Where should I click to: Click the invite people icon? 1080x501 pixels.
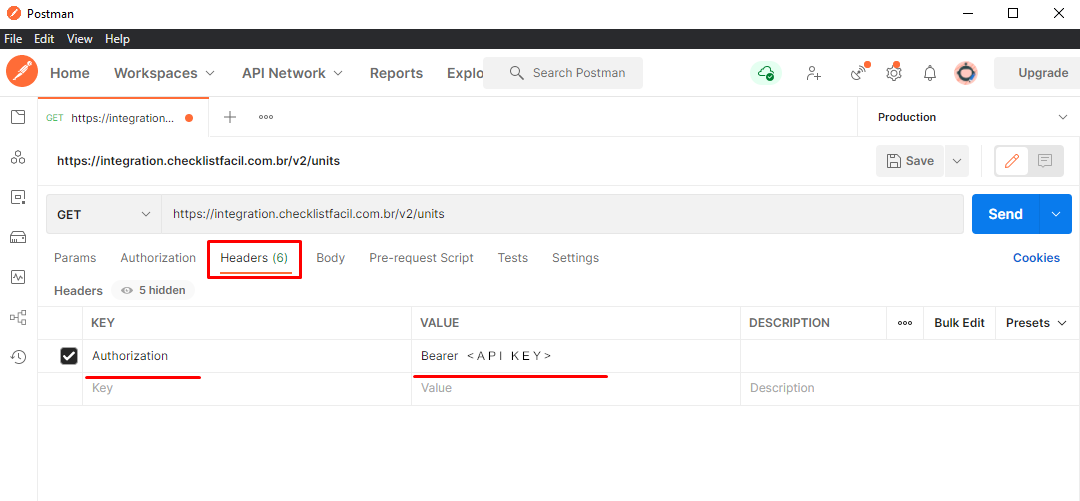[x=813, y=72]
